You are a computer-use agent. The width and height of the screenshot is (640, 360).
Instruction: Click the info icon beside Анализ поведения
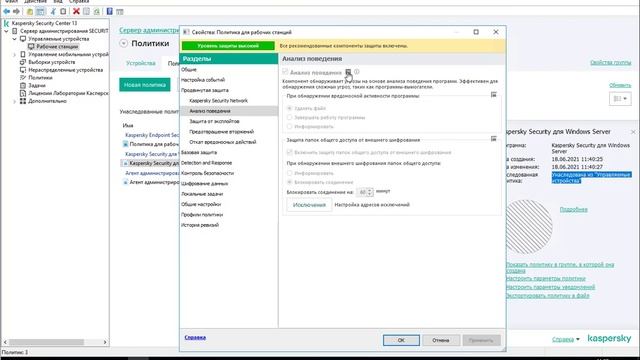[x=357, y=72]
